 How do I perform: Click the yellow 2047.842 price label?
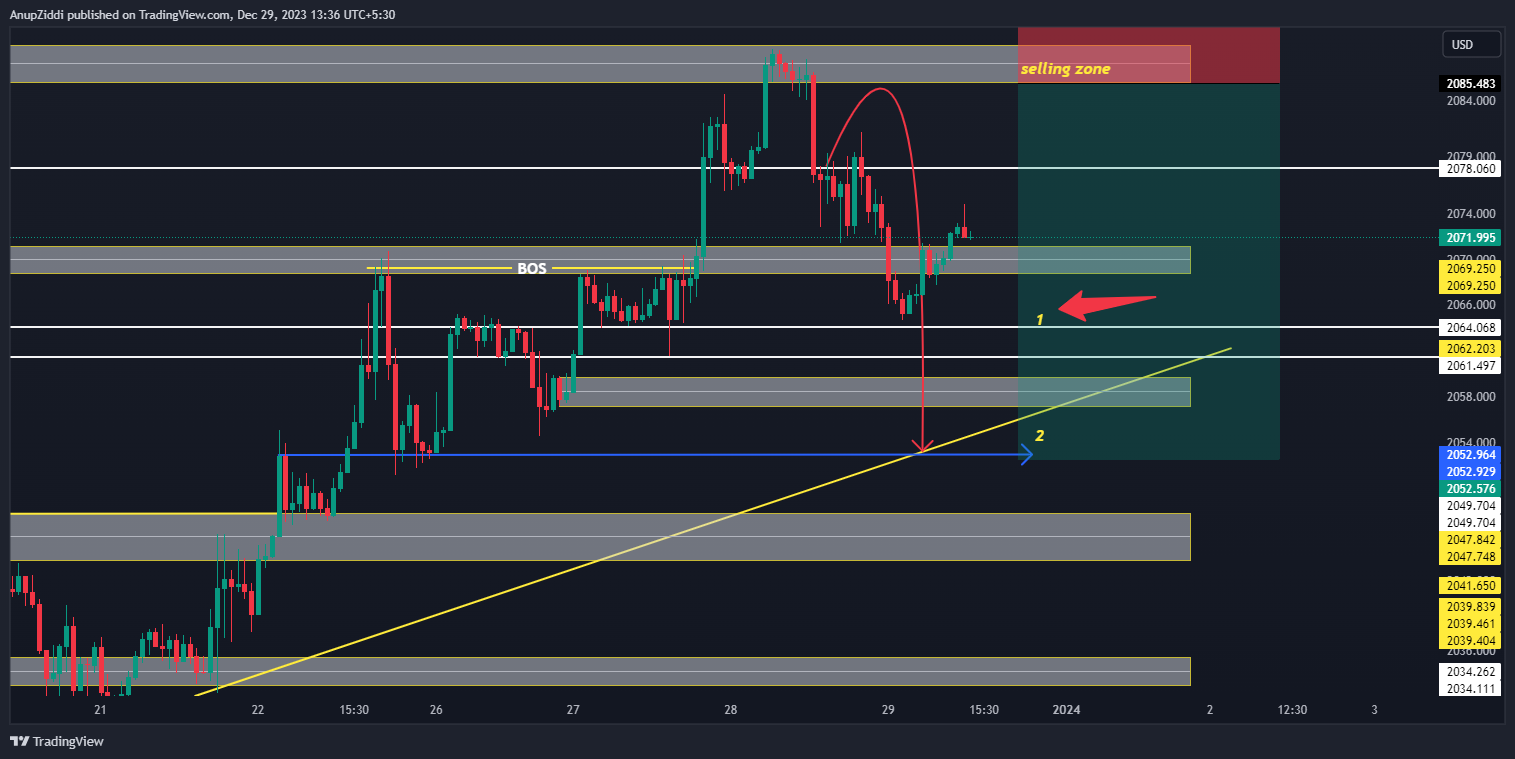pyautogui.click(x=1471, y=540)
